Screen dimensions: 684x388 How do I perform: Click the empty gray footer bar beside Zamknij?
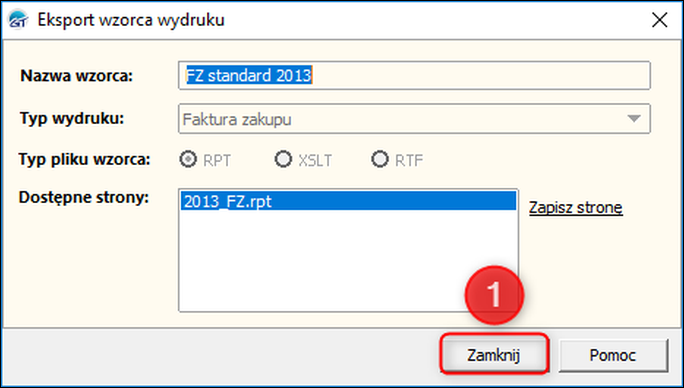point(218,354)
